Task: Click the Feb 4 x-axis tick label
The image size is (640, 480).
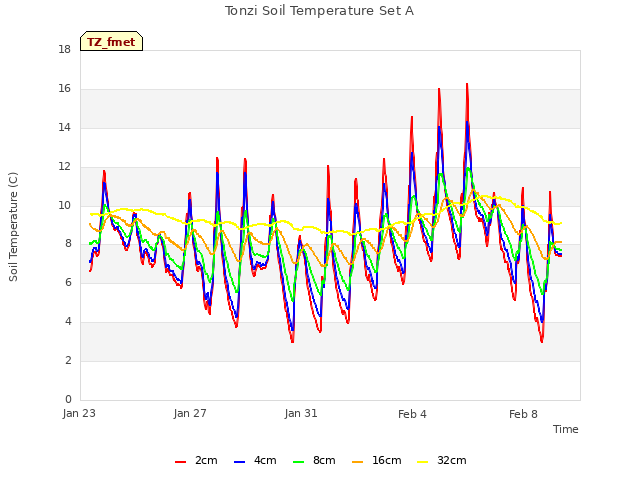Action: coord(412,414)
